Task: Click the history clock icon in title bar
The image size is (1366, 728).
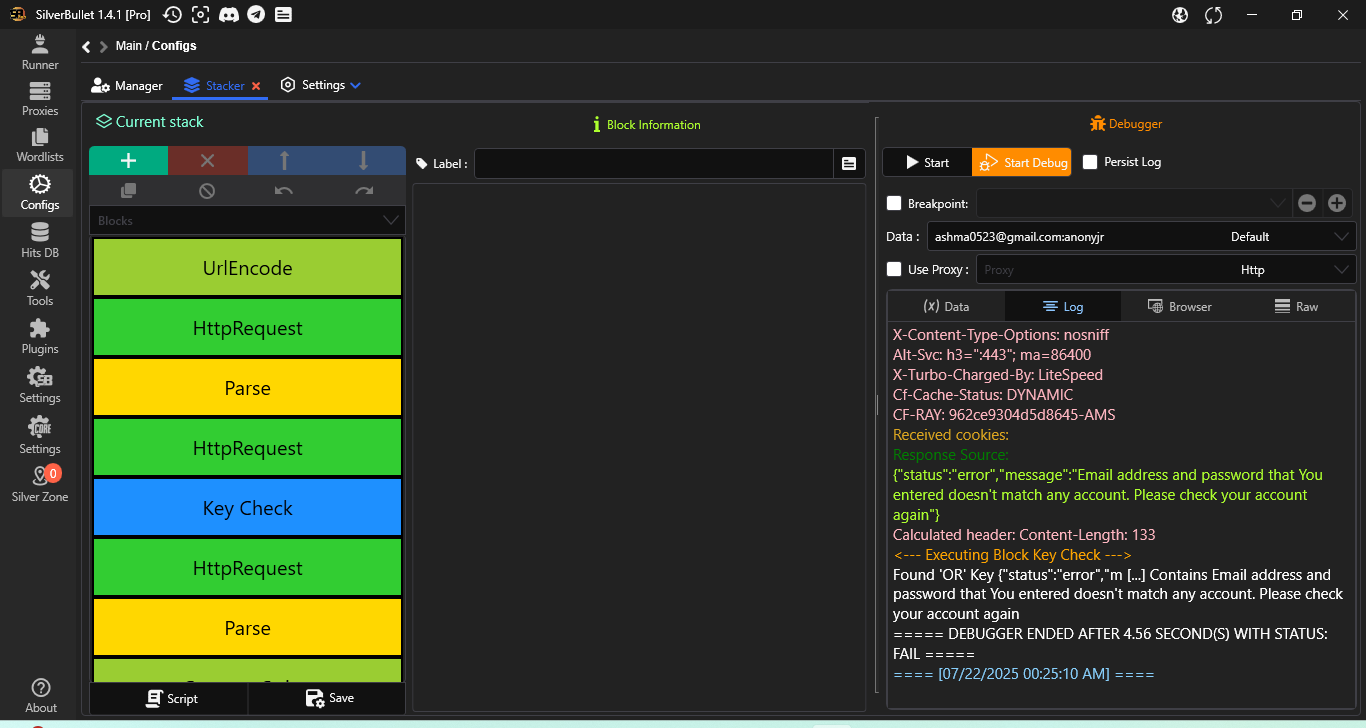Action: tap(173, 14)
